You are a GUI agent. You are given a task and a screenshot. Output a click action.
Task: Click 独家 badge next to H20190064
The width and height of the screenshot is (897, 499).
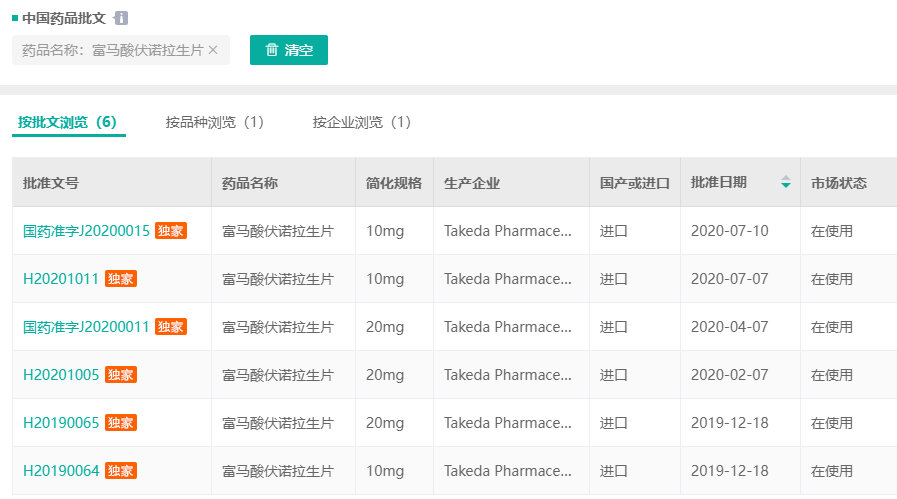[x=121, y=471]
